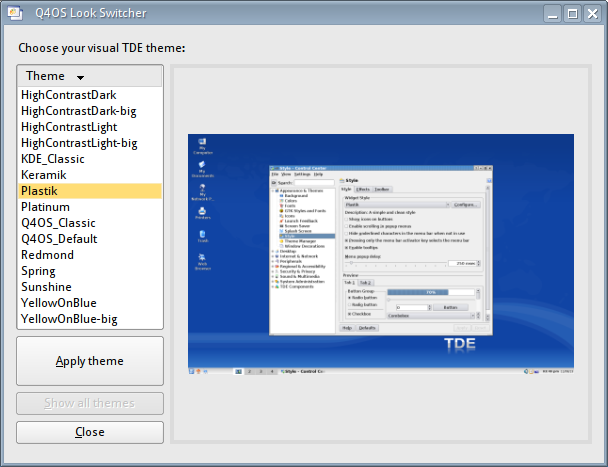The width and height of the screenshot is (608, 467).
Task: Select the Q4OS_Default theme
Action: pos(90,239)
